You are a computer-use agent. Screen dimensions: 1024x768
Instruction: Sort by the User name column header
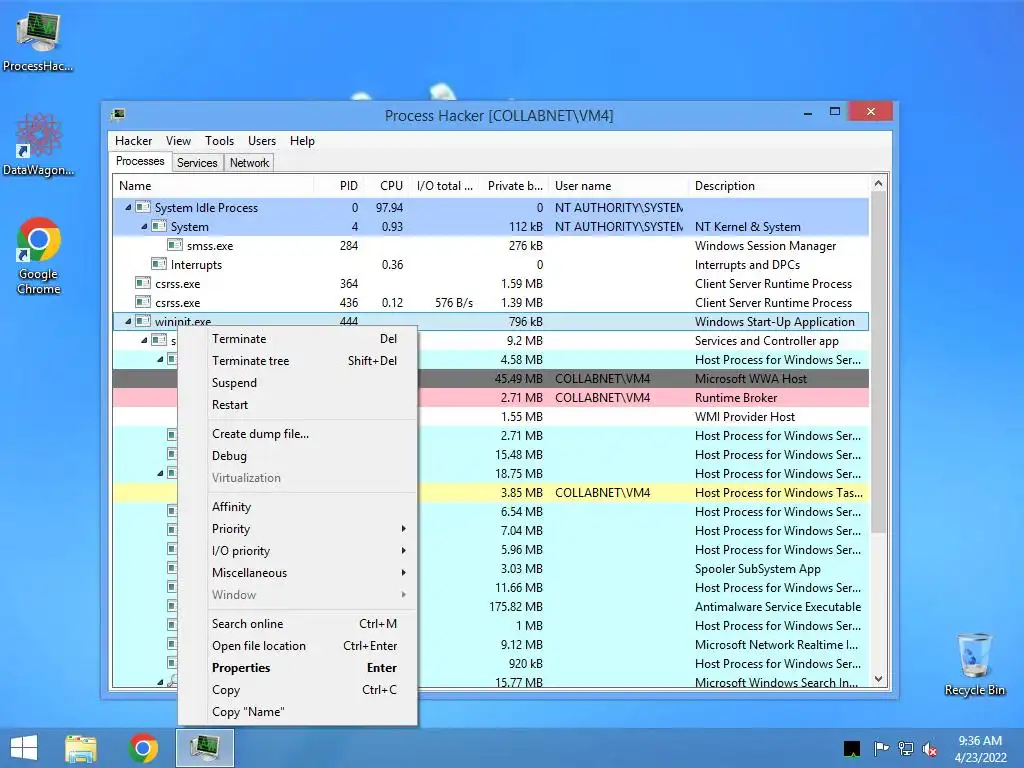[x=618, y=185]
